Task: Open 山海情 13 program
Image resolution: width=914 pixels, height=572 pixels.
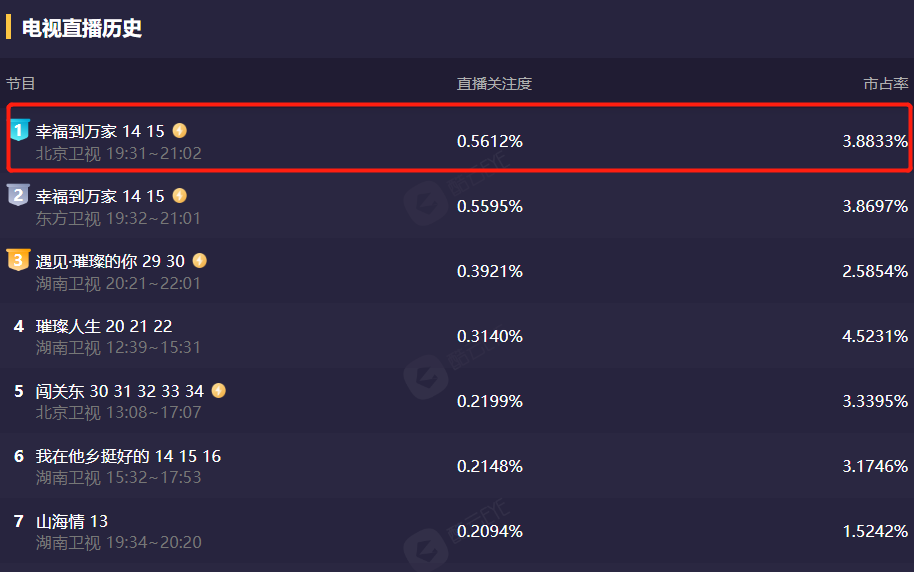Action: pyautogui.click(x=72, y=521)
